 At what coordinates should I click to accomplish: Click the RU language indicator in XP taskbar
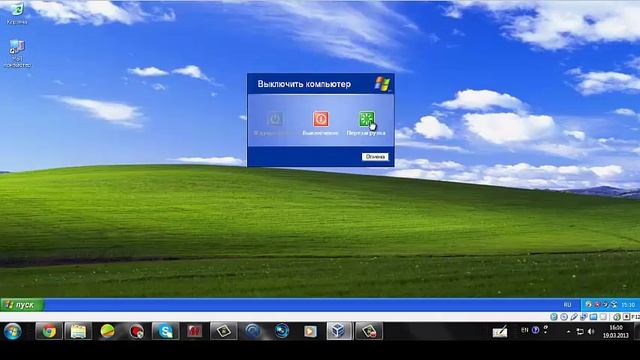pyautogui.click(x=567, y=305)
